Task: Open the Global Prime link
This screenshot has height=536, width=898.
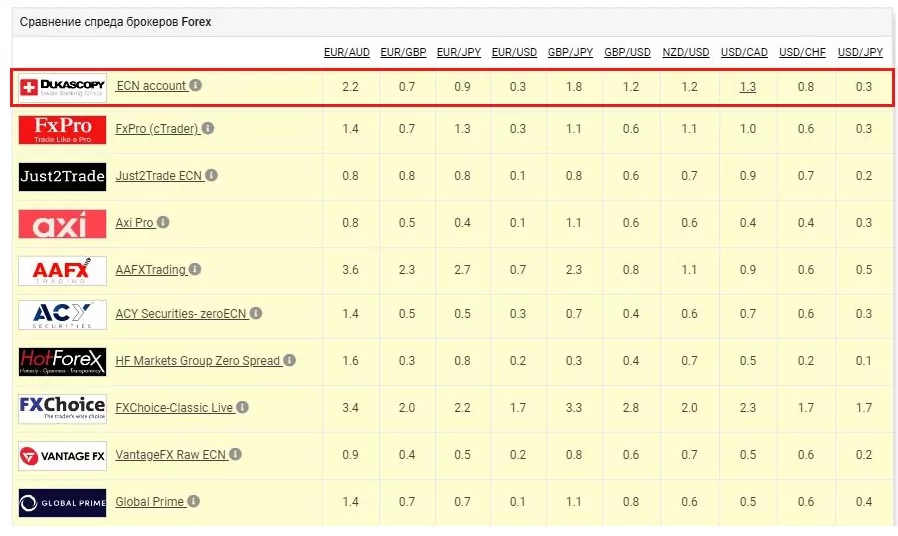Action: click(x=149, y=502)
